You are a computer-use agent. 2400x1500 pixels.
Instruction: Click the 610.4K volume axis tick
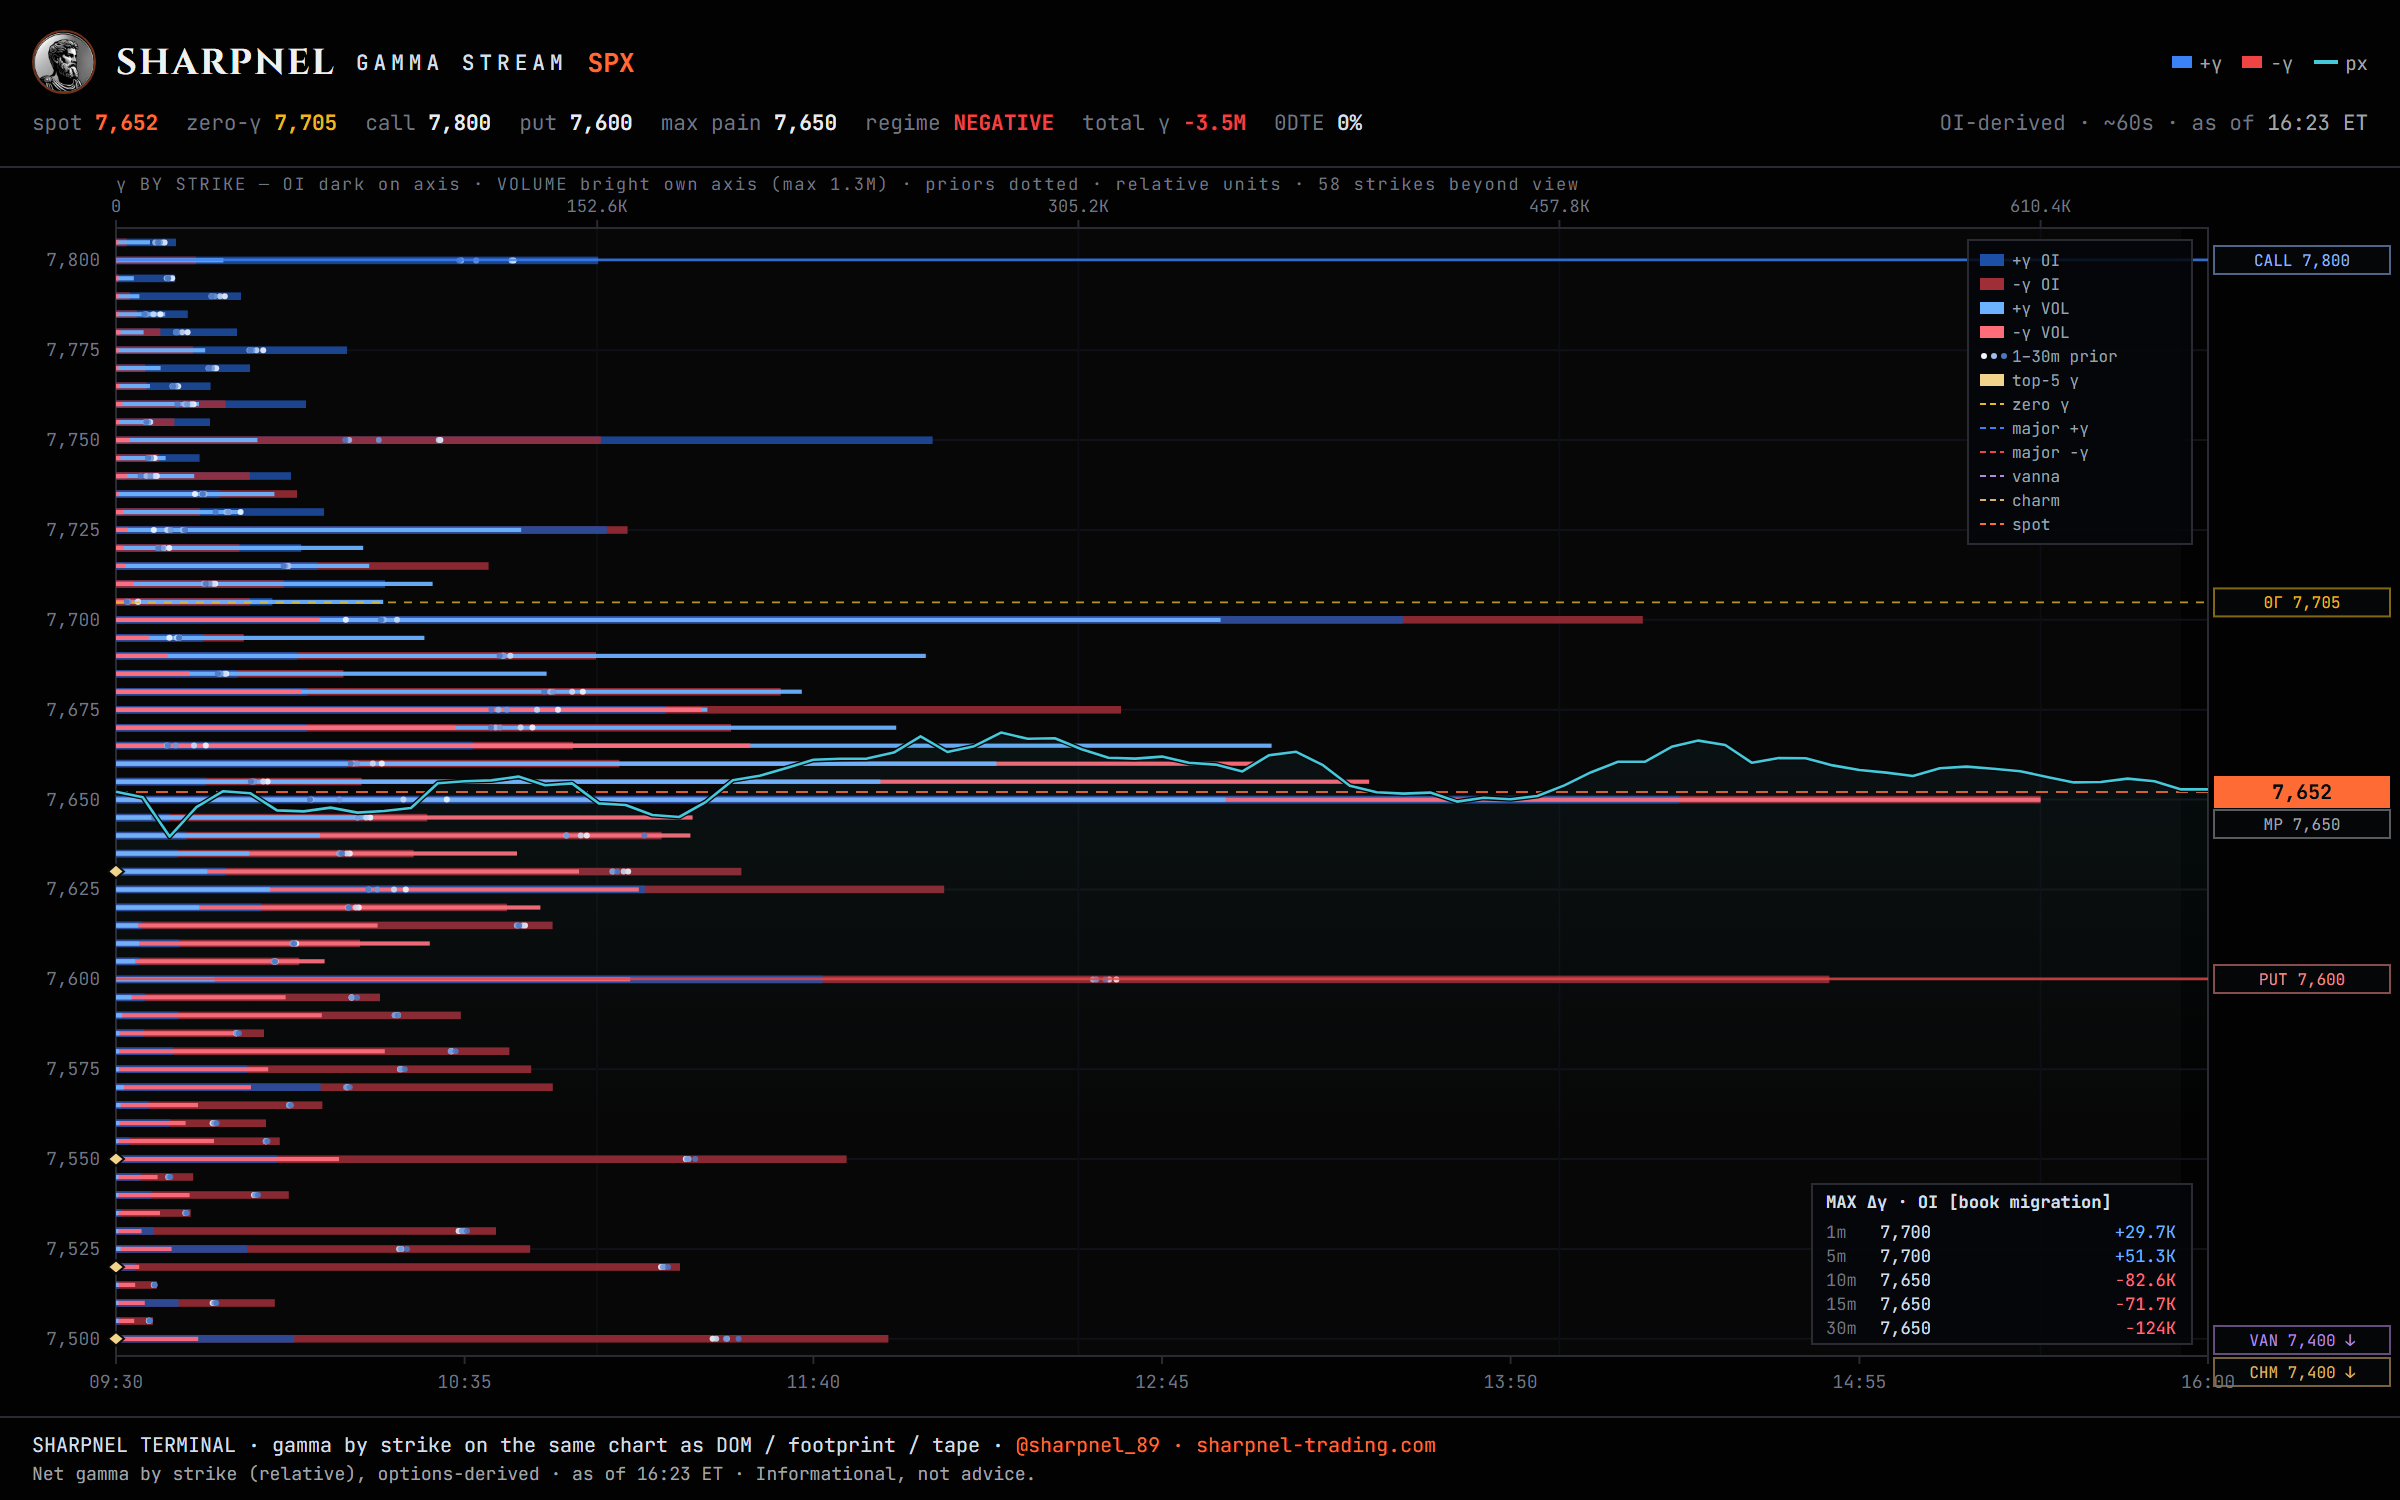pos(2040,206)
